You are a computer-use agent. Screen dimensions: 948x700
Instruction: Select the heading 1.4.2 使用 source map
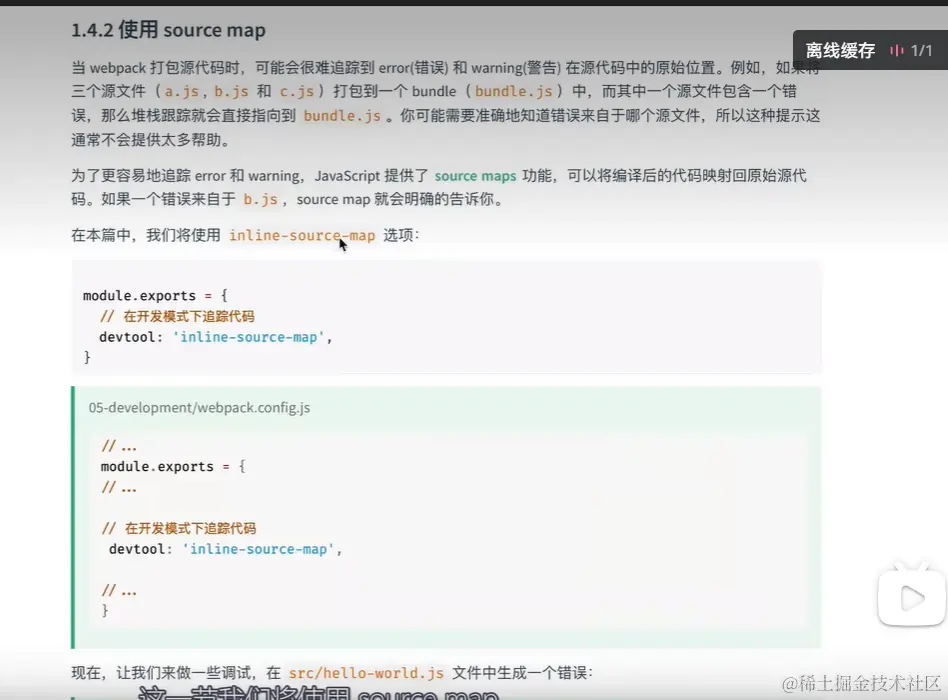click(166, 30)
